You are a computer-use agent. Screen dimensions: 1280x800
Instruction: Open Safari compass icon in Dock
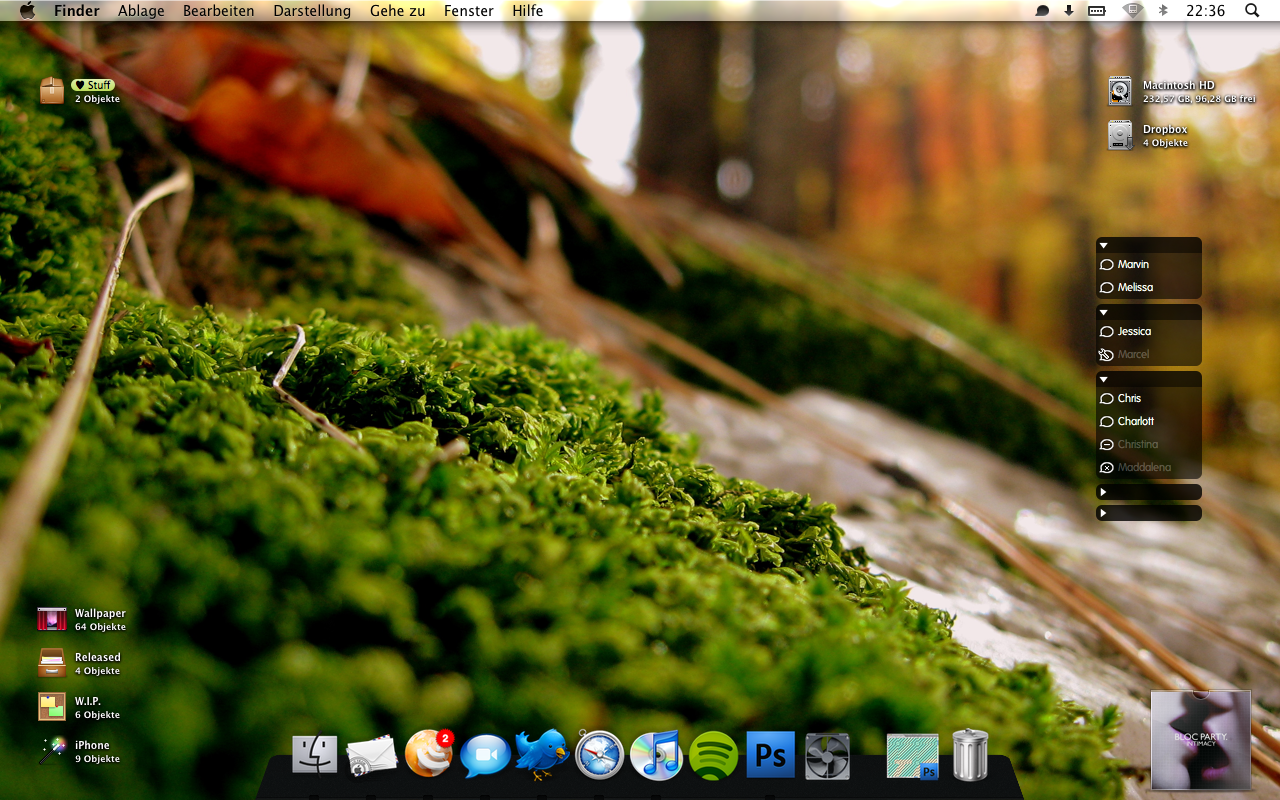pos(600,755)
